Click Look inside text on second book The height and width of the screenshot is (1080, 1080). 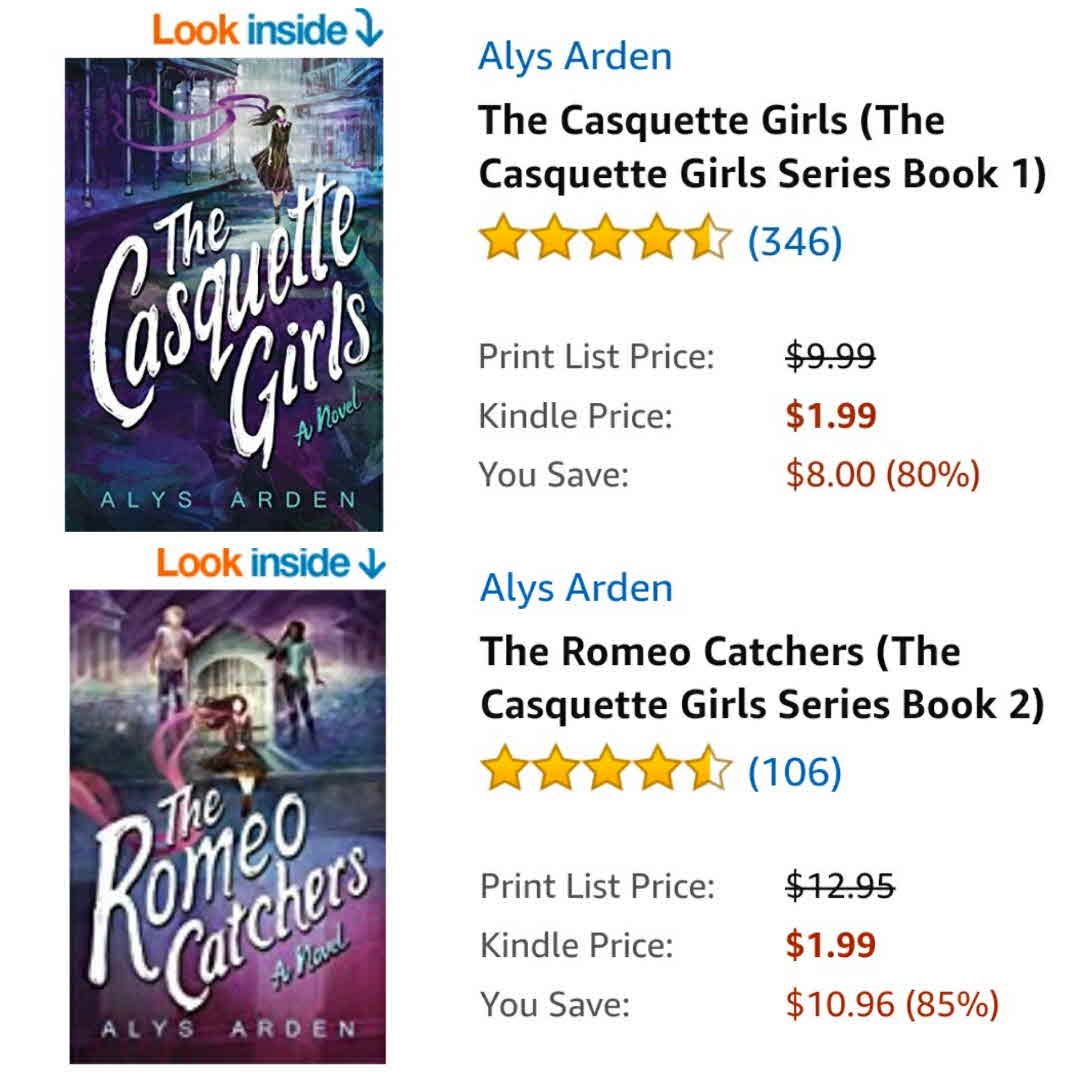(x=253, y=563)
